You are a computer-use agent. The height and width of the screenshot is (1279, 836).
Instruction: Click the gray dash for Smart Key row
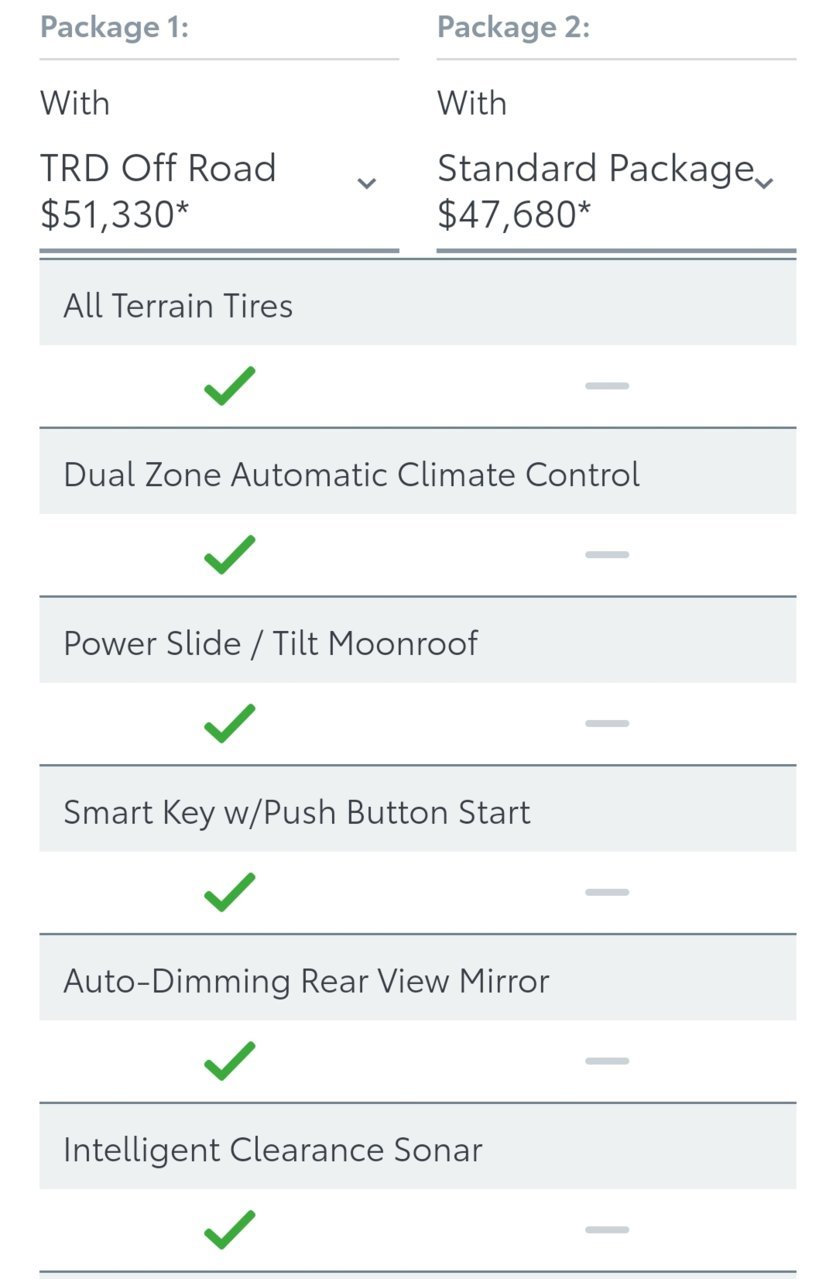click(607, 893)
